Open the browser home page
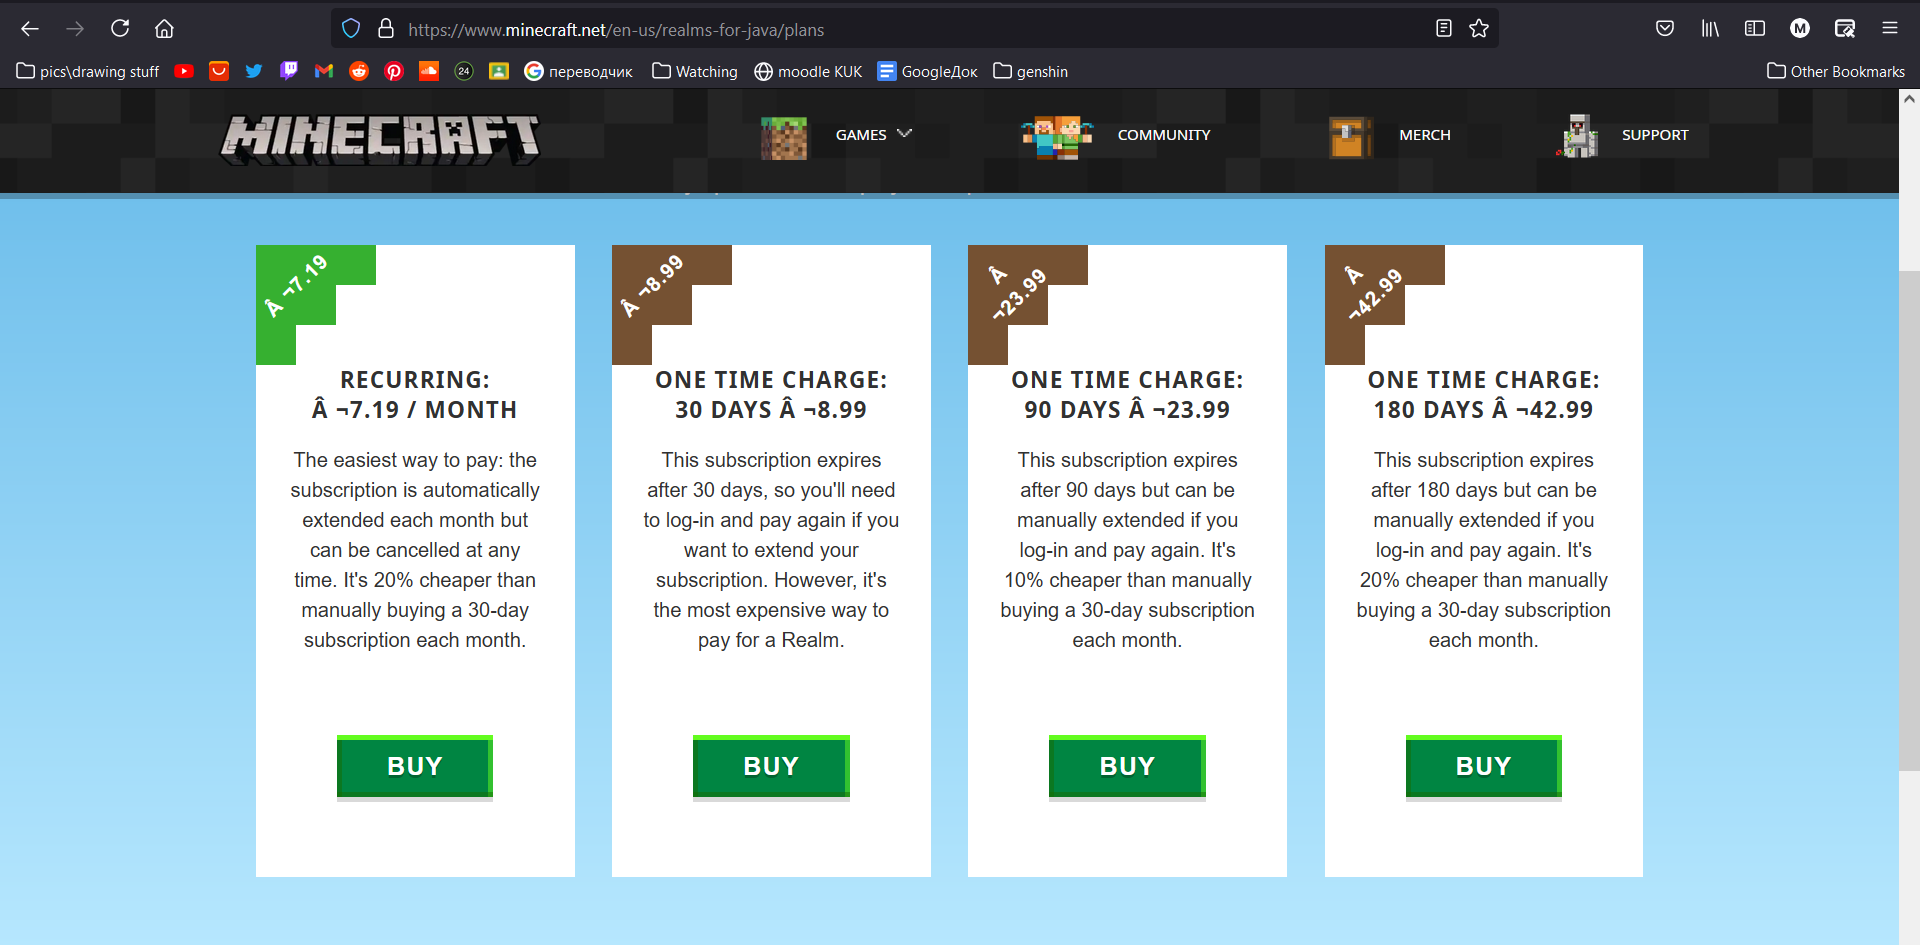The width and height of the screenshot is (1920, 945). click(x=165, y=29)
